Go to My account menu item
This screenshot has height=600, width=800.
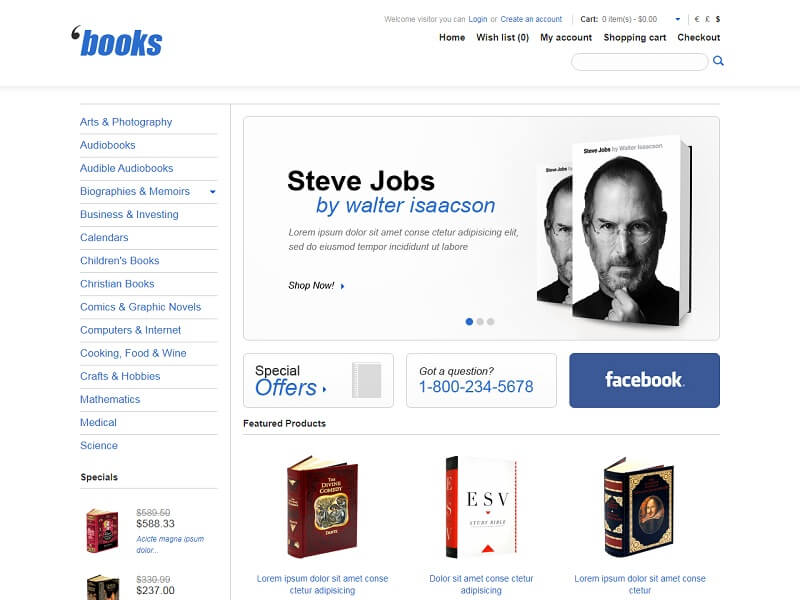point(566,37)
